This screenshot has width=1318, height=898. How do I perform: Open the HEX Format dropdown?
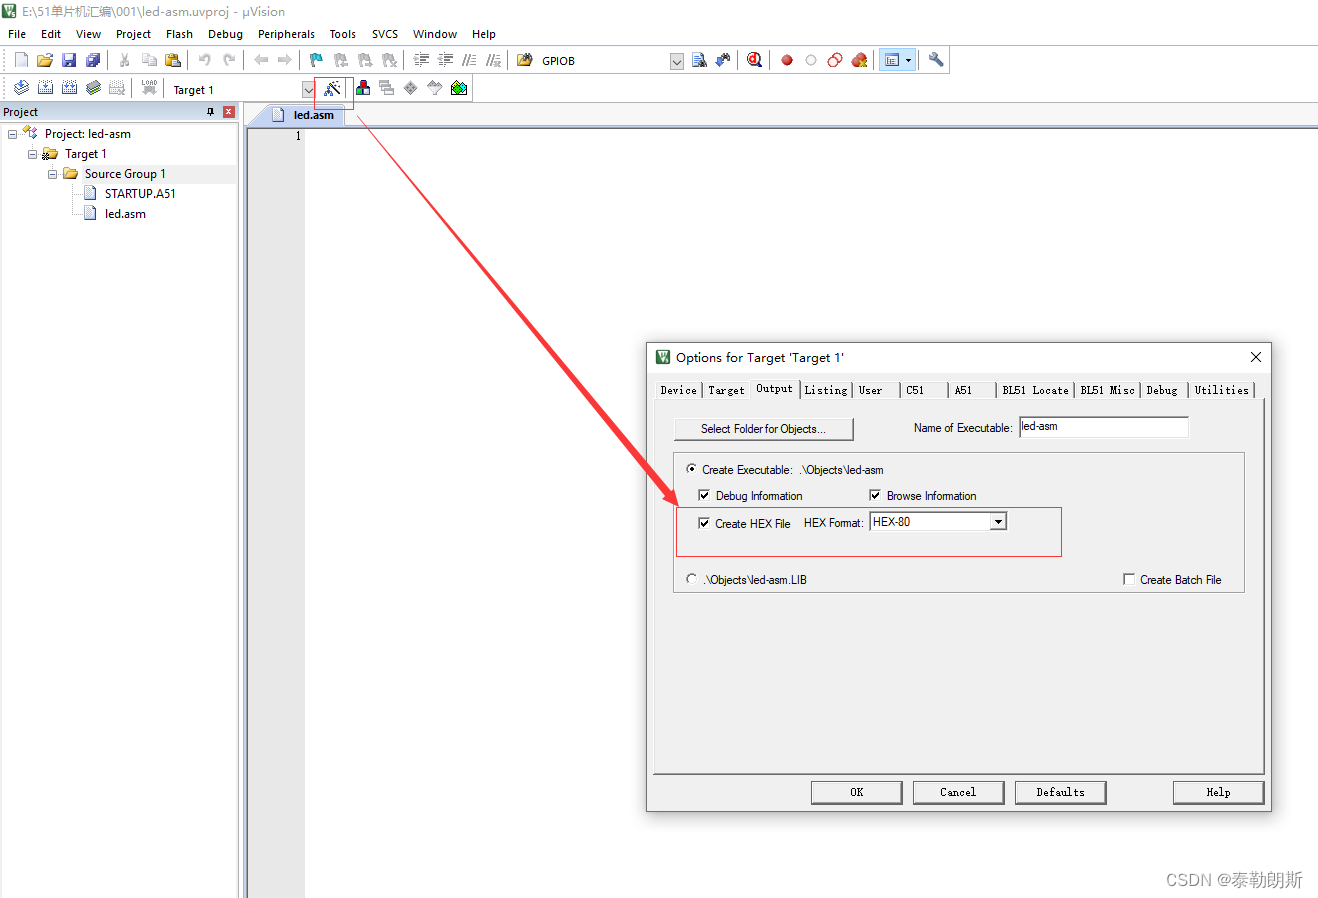point(998,522)
